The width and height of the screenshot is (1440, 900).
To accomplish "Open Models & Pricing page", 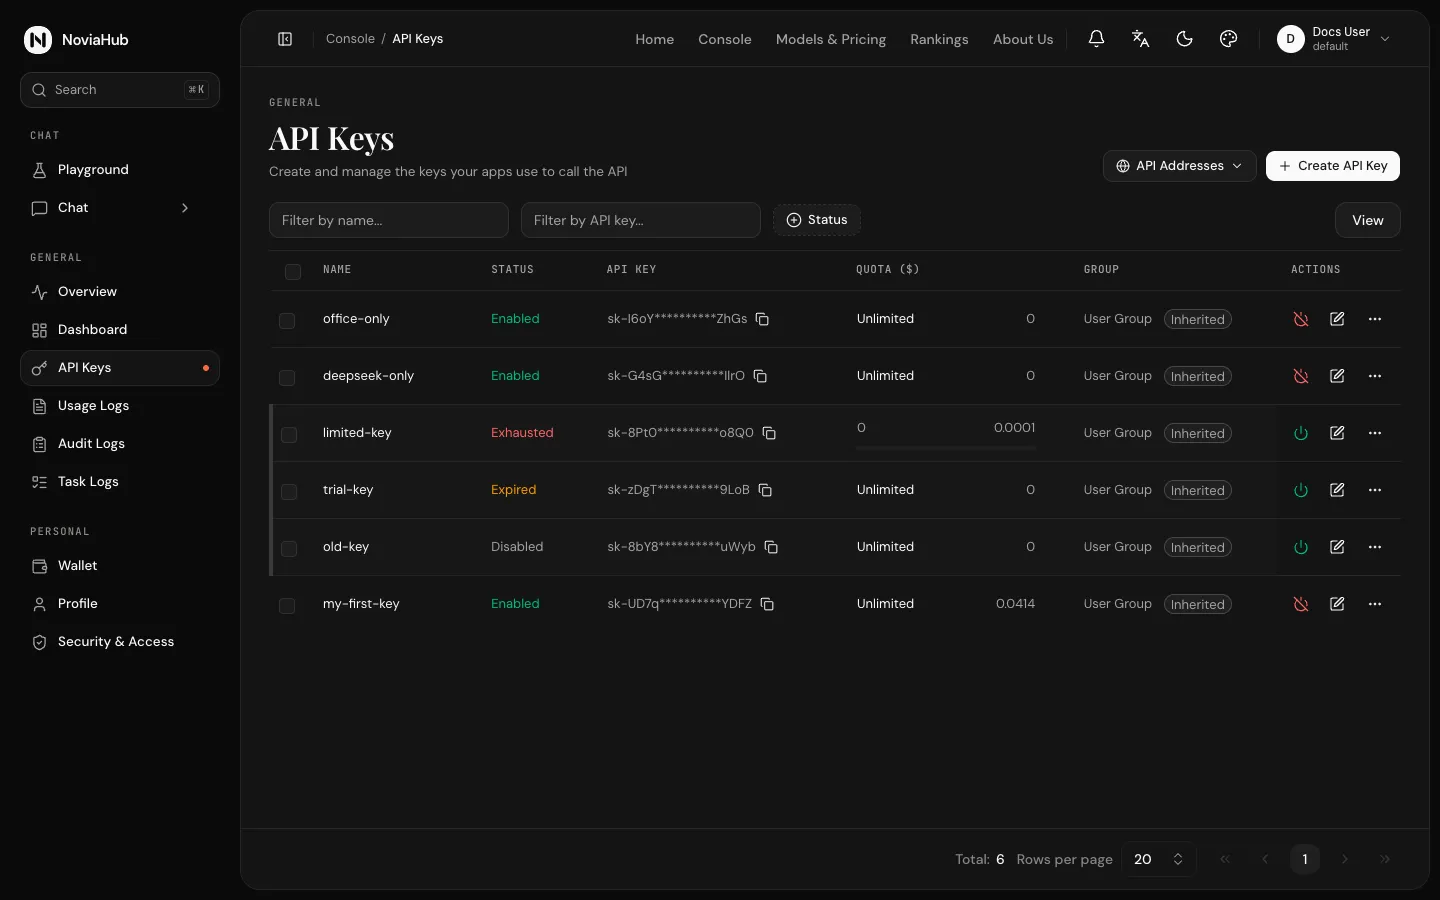I will (x=831, y=39).
